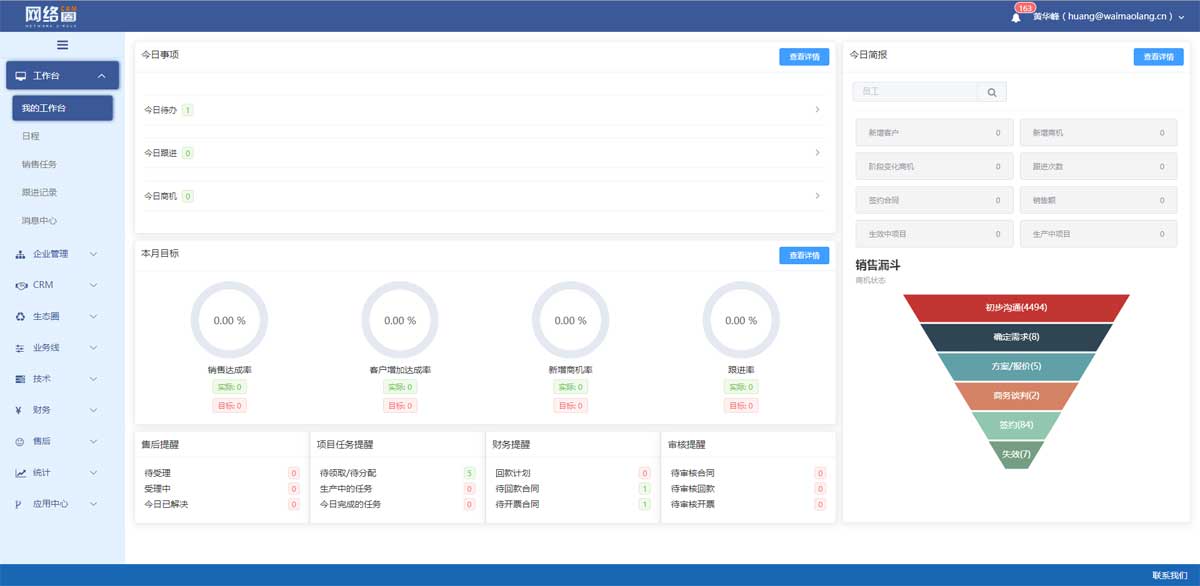Click the 新增商机率 progress ring
Viewport: 1200px width, 586px height.
(570, 320)
